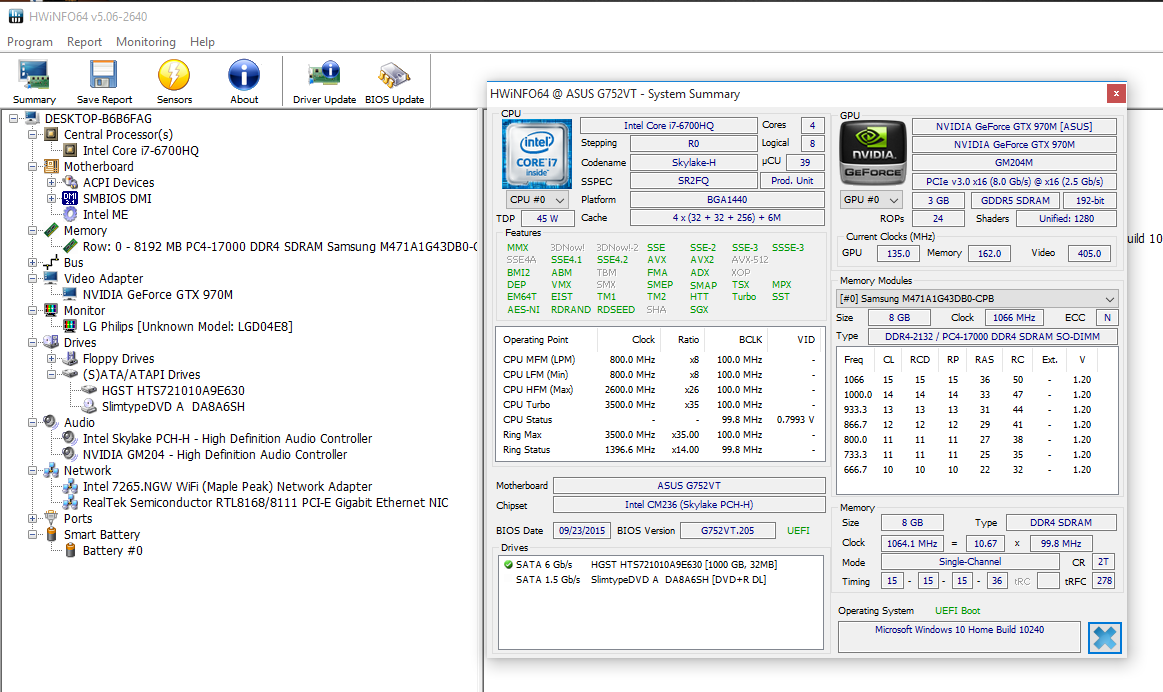1163x692 pixels.
Task: Select the HGST HTS721010A9E630 drive in tree
Action: click(x=173, y=391)
